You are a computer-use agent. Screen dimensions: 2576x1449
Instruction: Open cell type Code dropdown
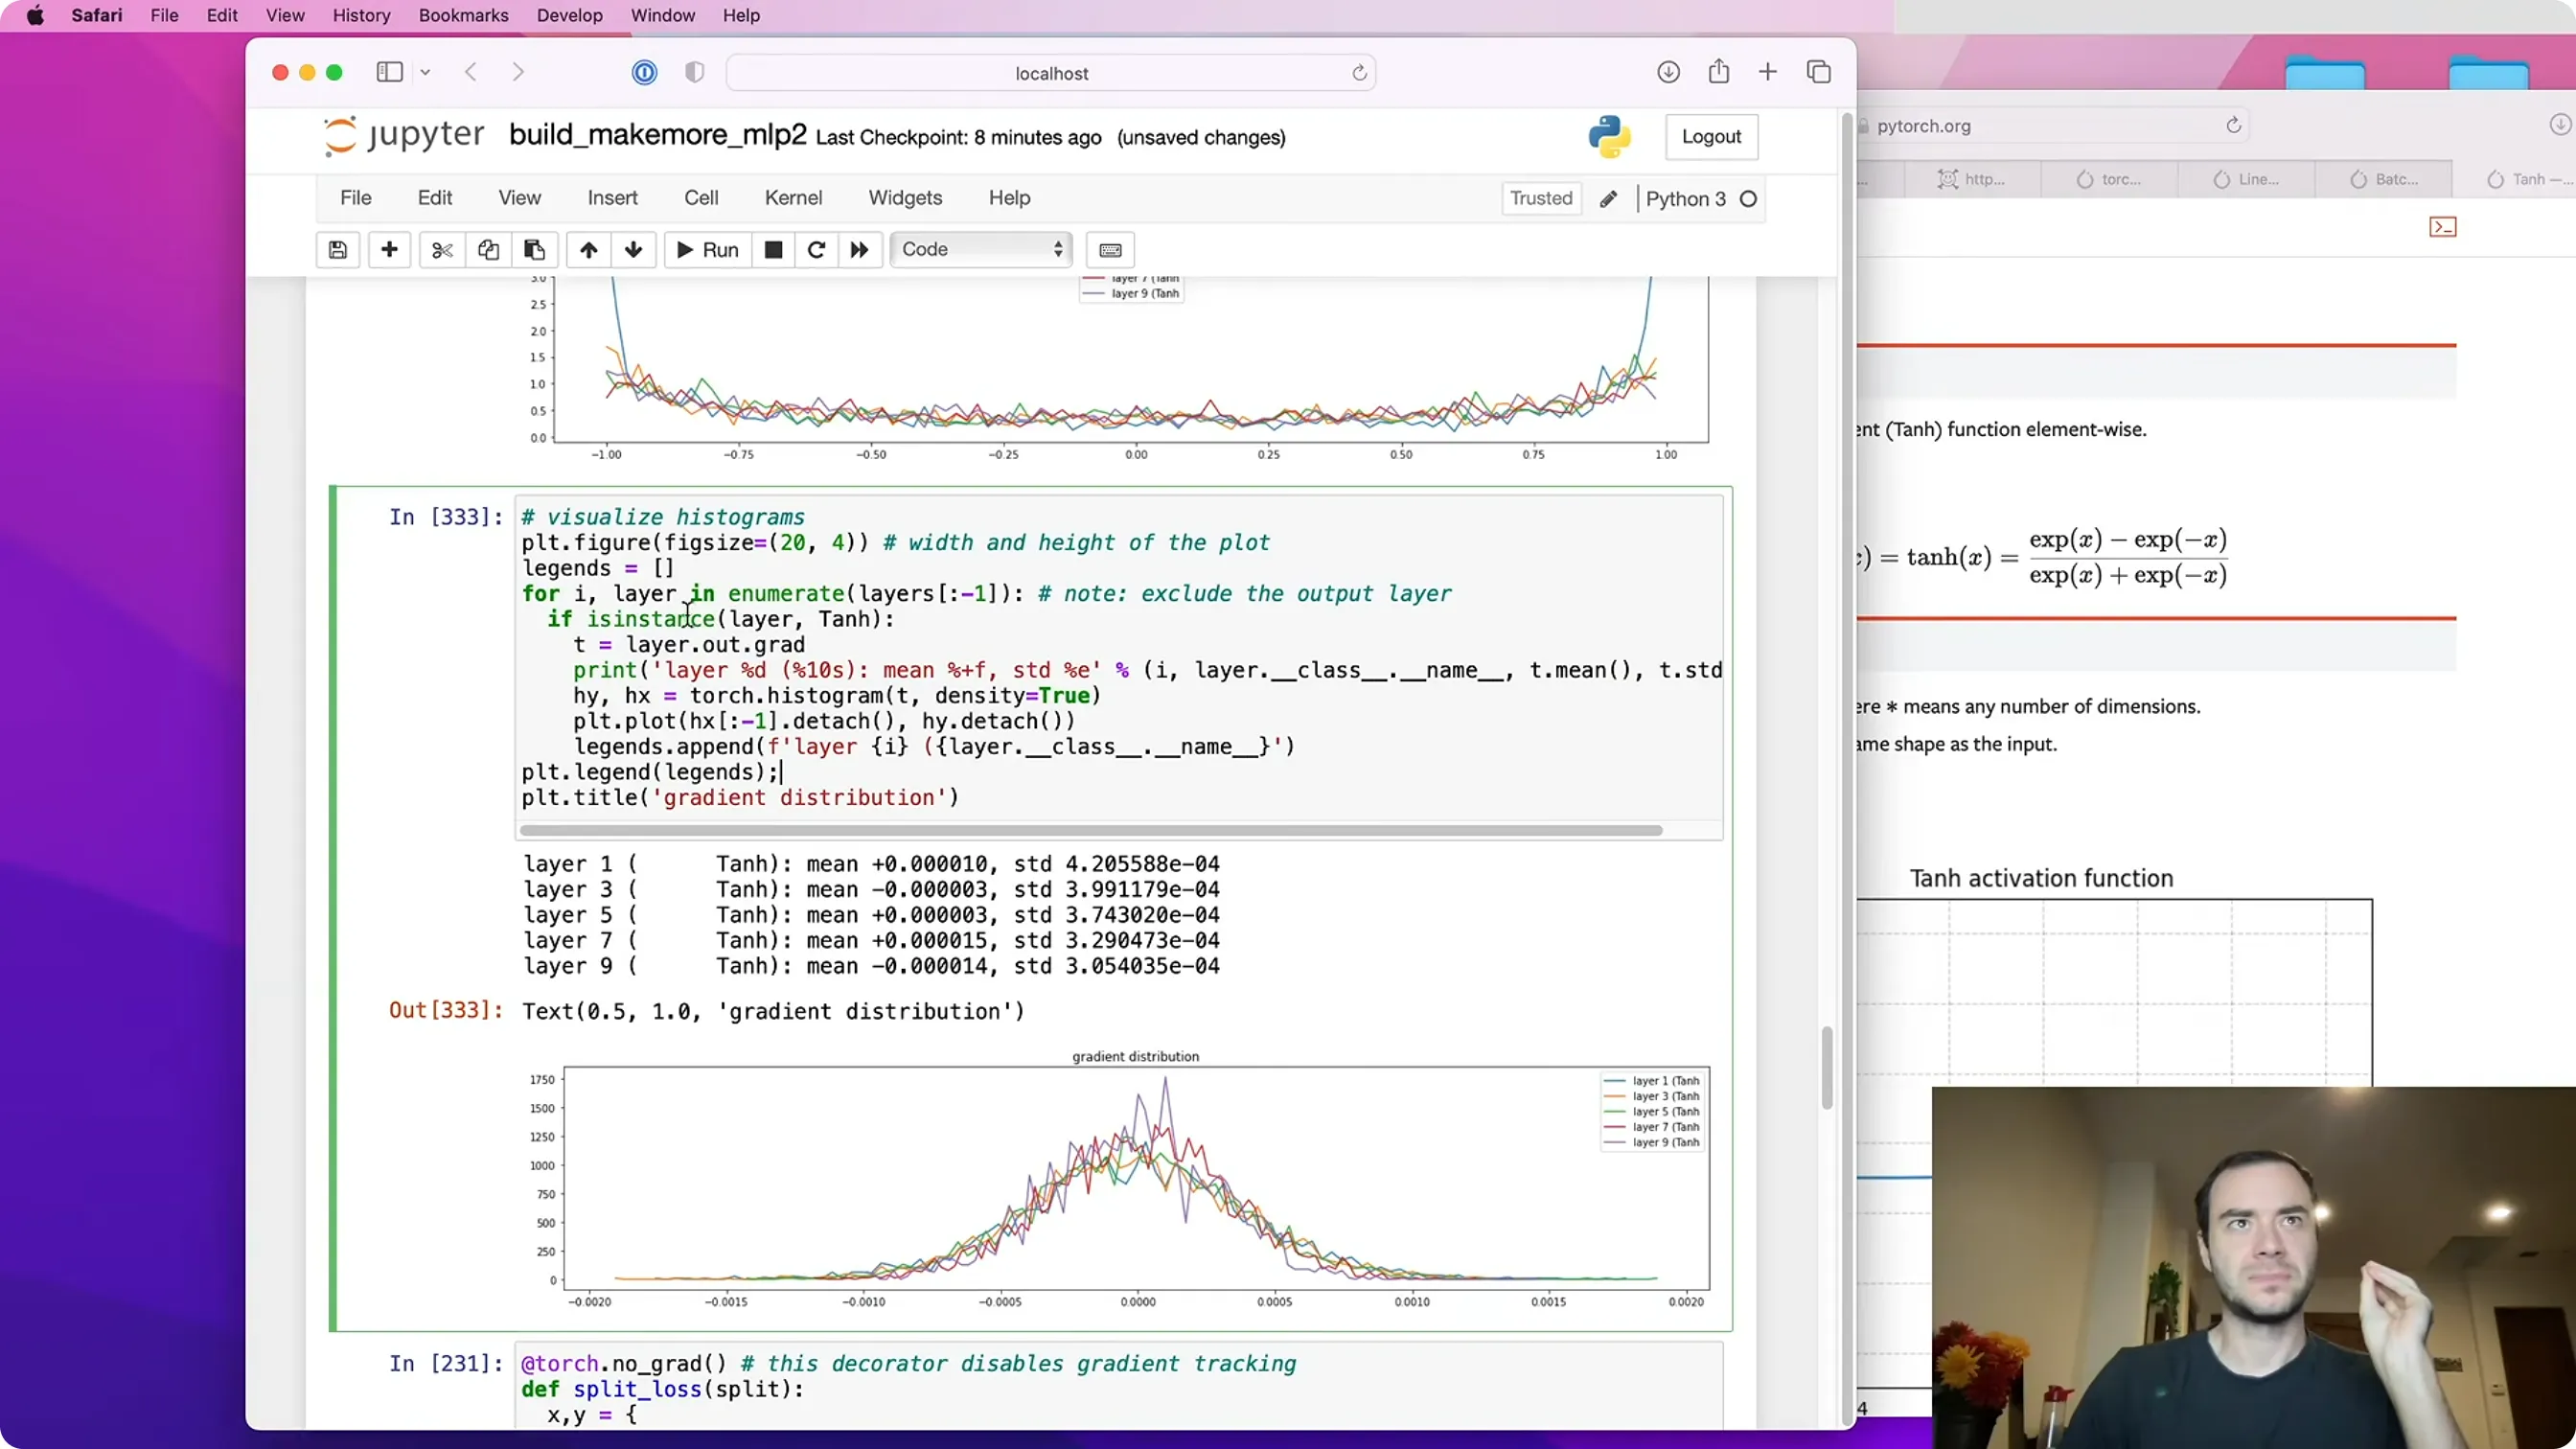[981, 250]
